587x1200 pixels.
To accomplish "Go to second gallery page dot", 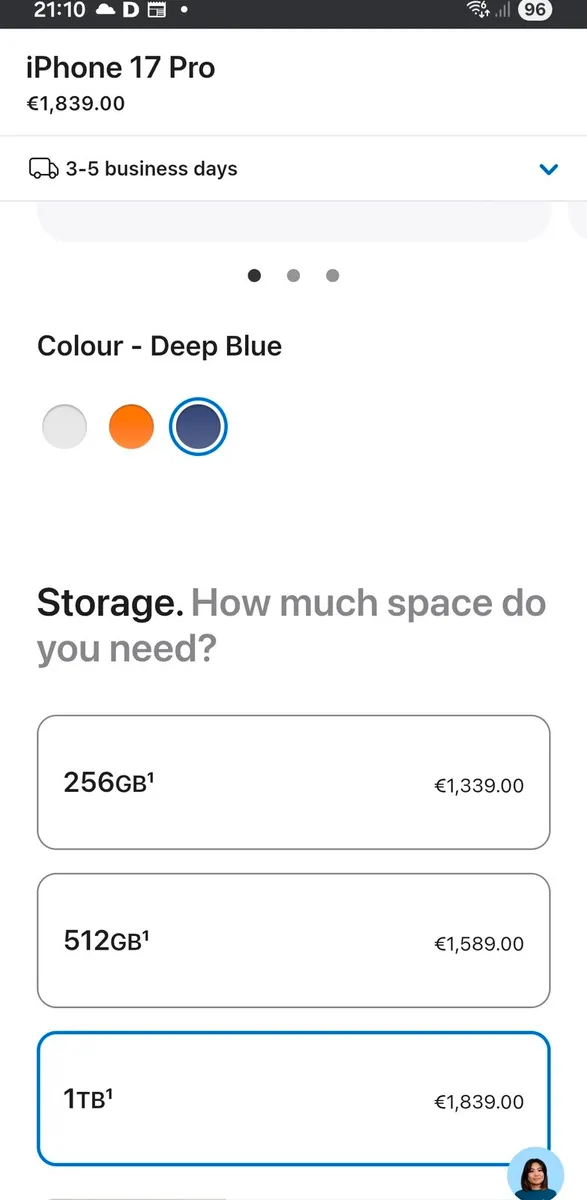I will pyautogui.click(x=293, y=275).
